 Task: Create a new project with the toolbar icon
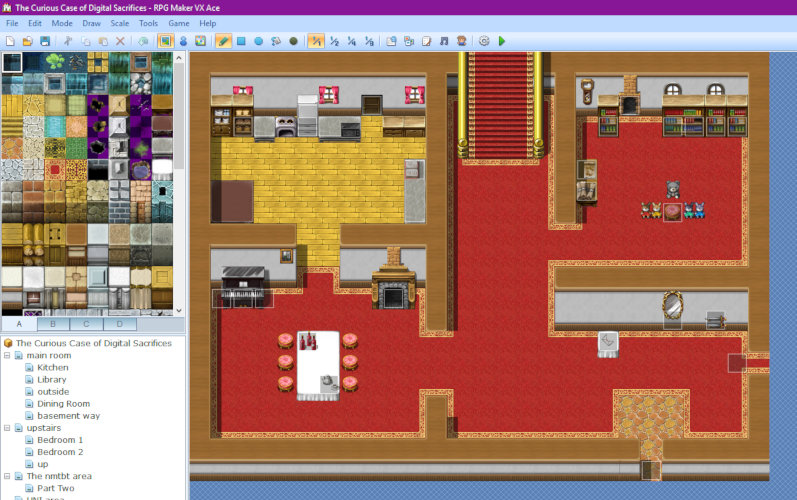[10, 41]
